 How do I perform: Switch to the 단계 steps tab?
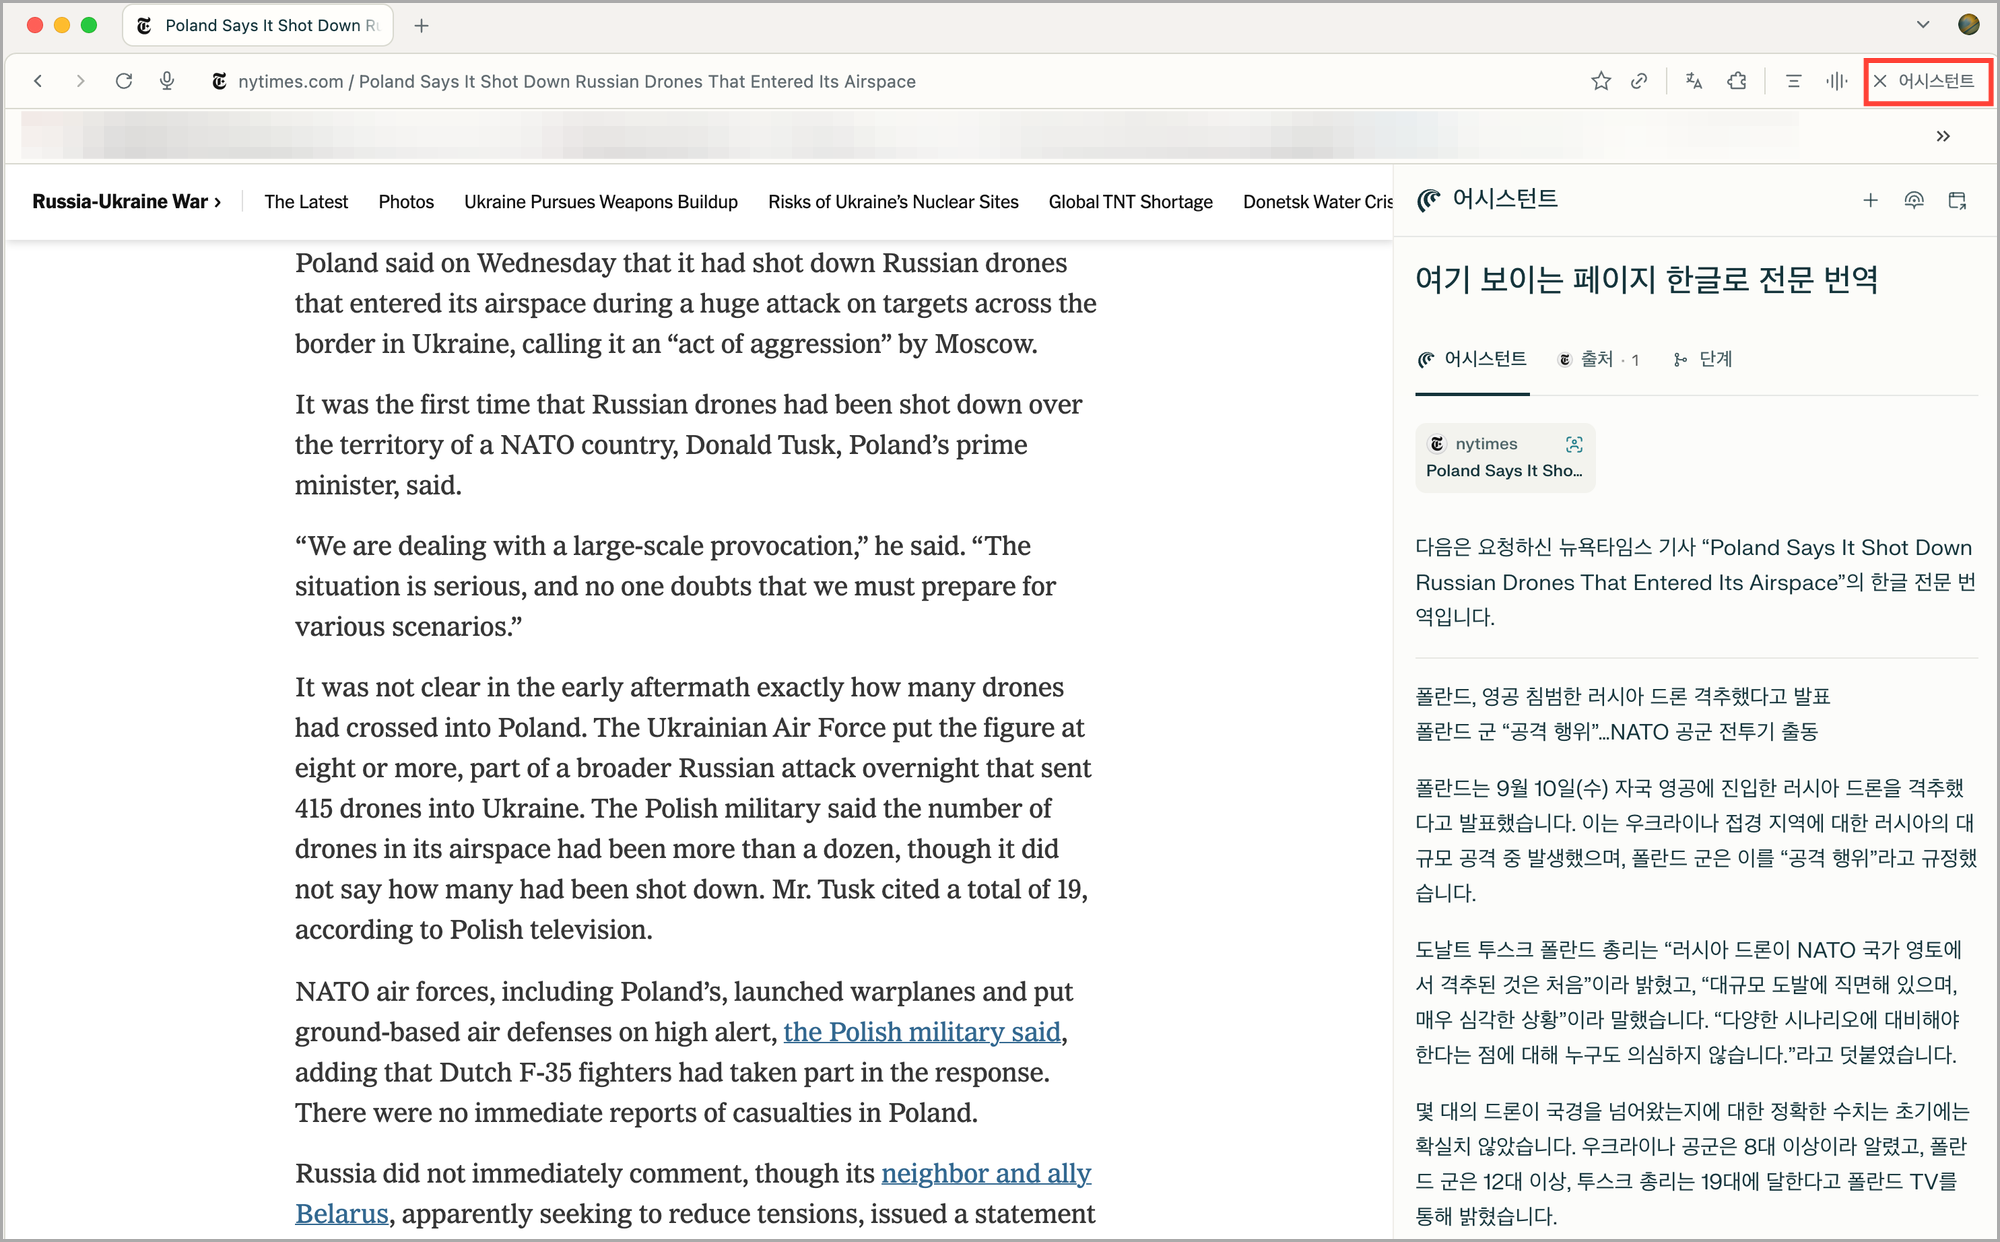(1702, 359)
